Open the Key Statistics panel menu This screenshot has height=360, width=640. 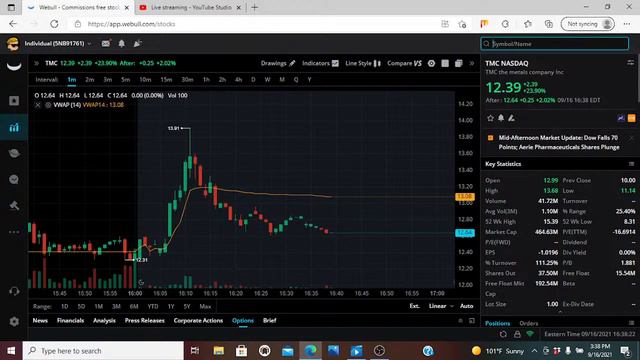pos(631,164)
